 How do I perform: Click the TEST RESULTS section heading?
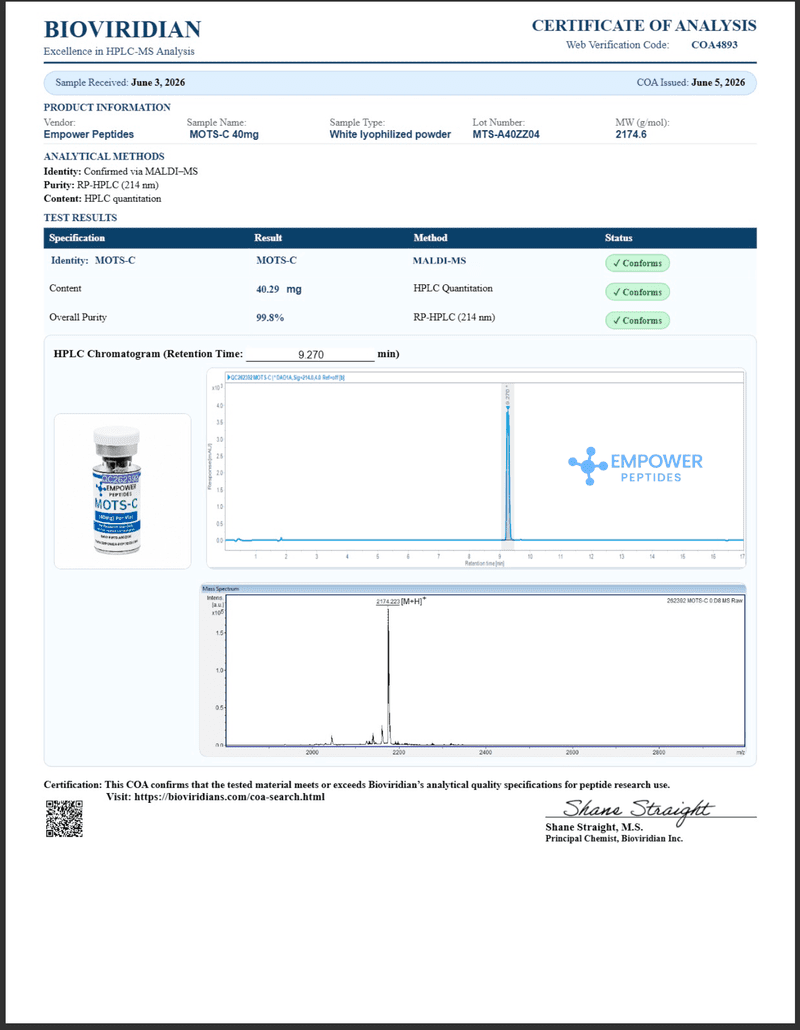80,217
